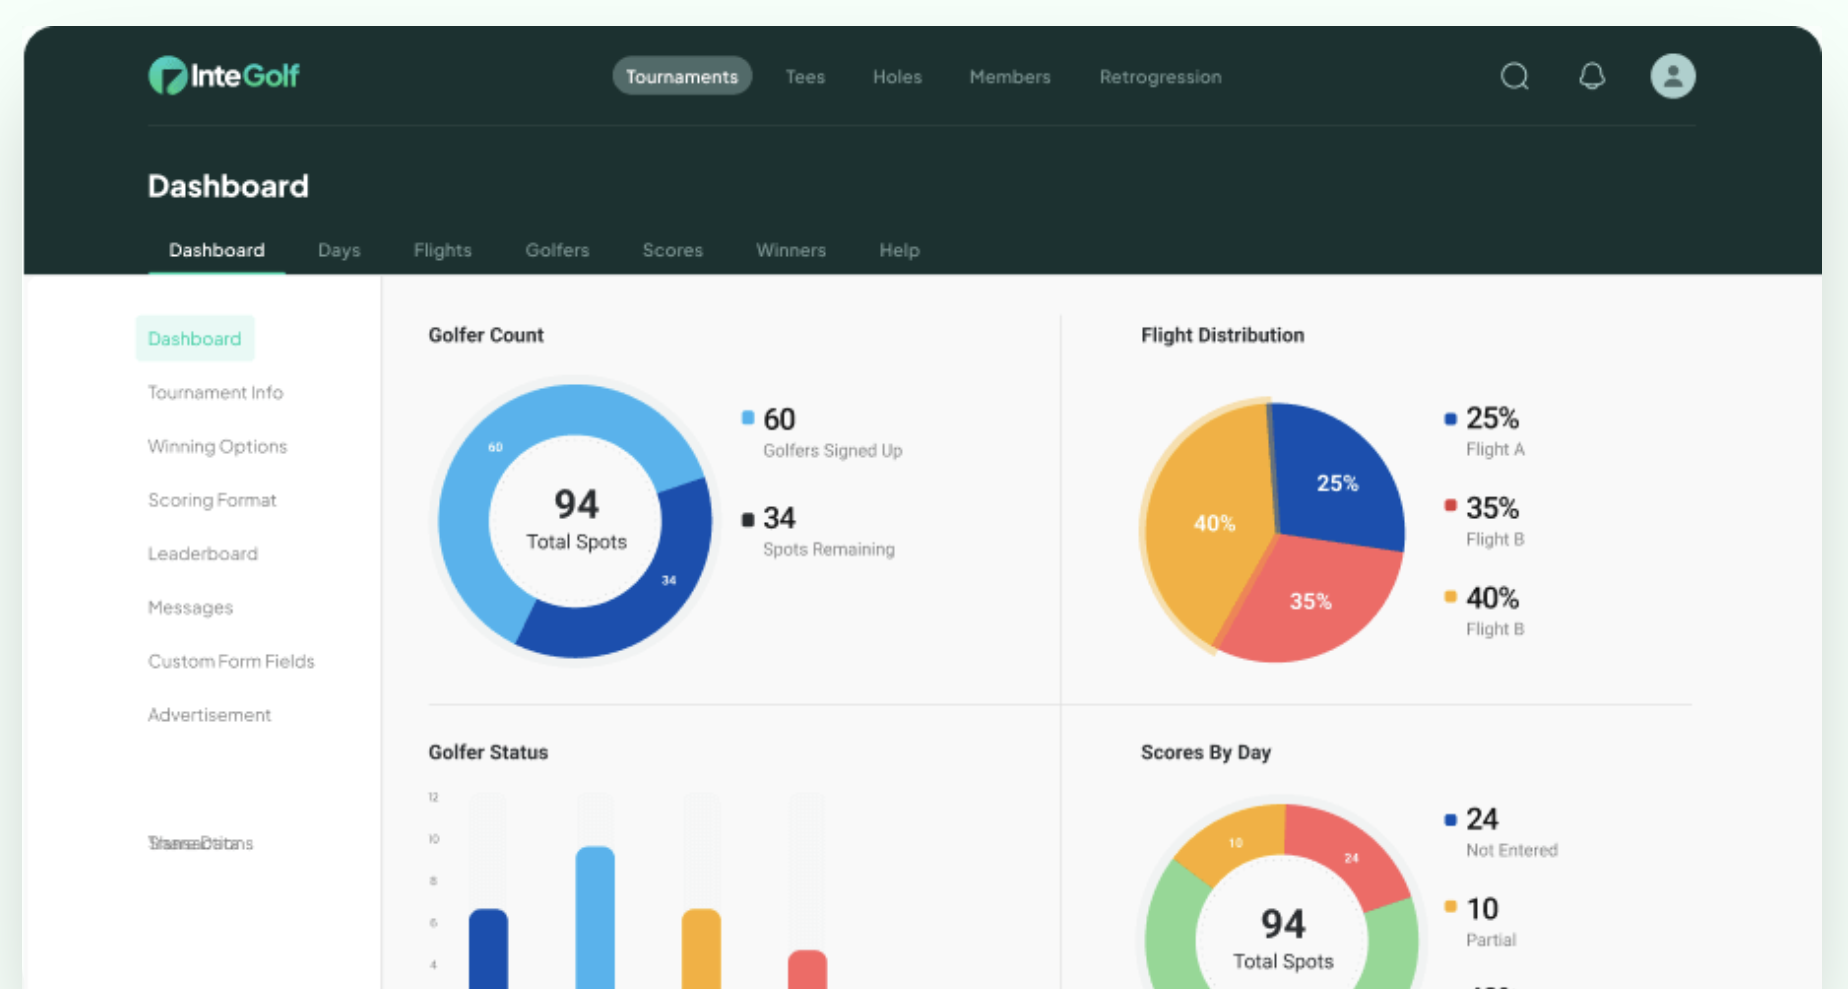Open Custom Form Fields in sidebar
The height and width of the screenshot is (1006, 1848).
(231, 661)
